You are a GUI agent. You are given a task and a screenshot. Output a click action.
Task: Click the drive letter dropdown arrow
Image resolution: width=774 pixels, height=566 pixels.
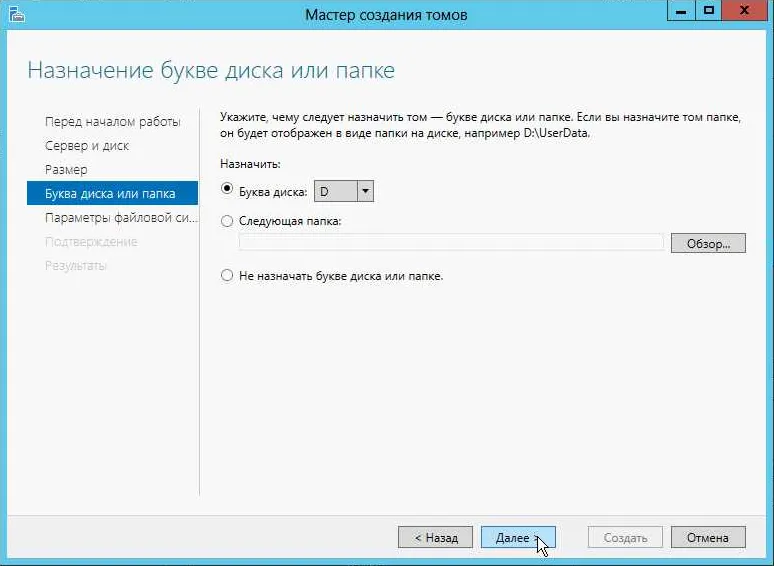(365, 191)
